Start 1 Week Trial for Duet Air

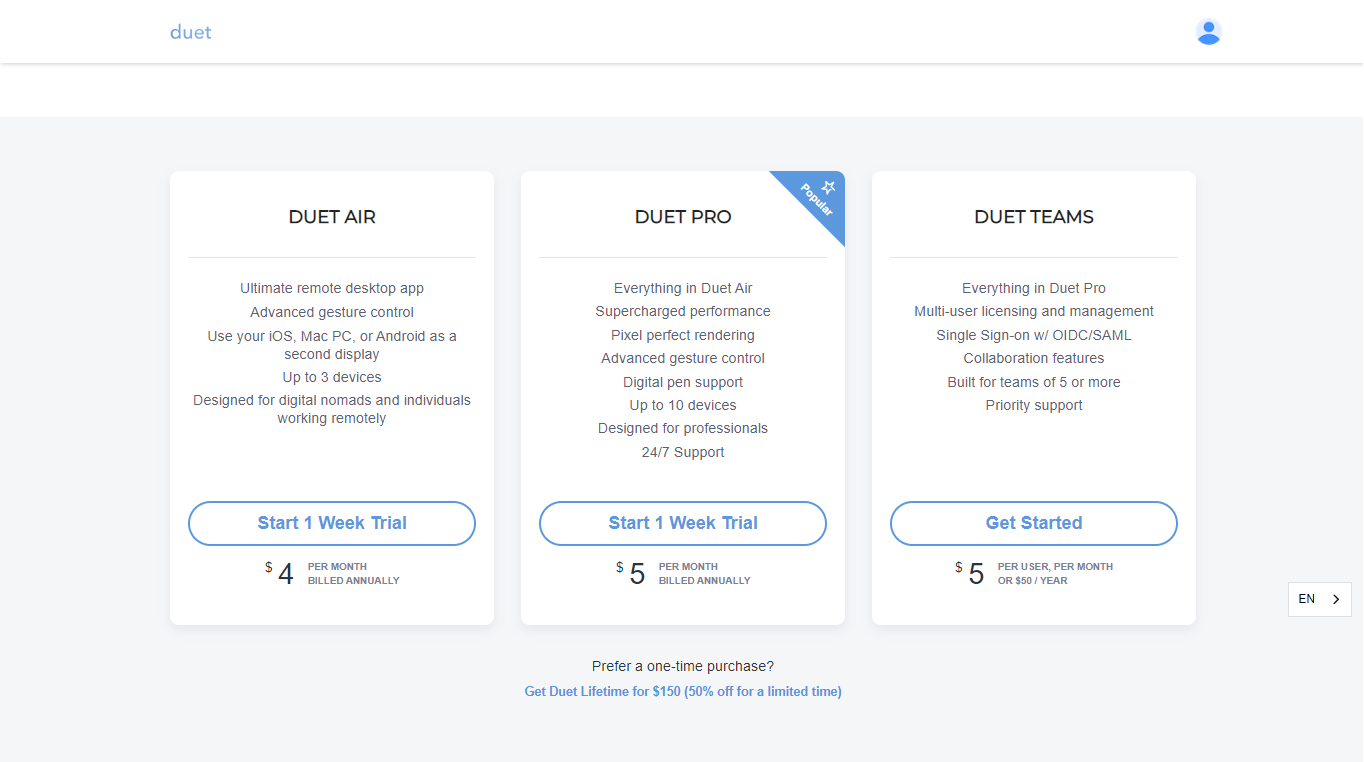pos(332,523)
